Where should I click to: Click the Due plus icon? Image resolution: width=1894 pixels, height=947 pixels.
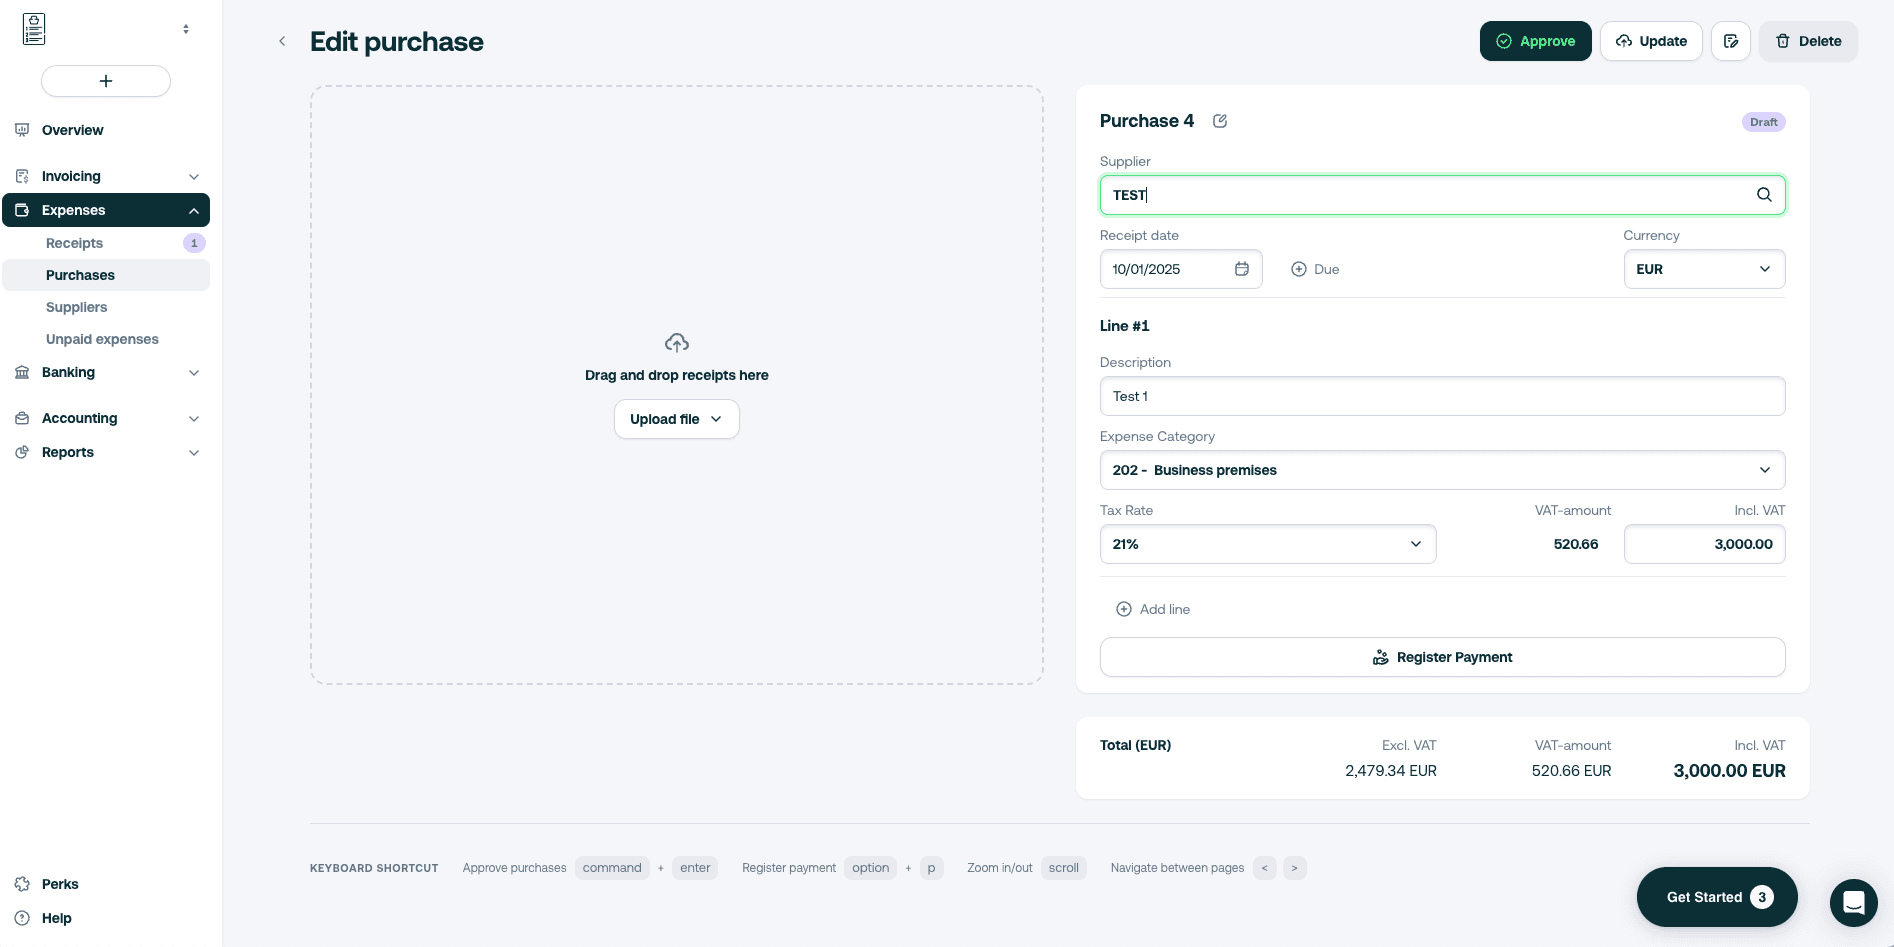coord(1298,269)
